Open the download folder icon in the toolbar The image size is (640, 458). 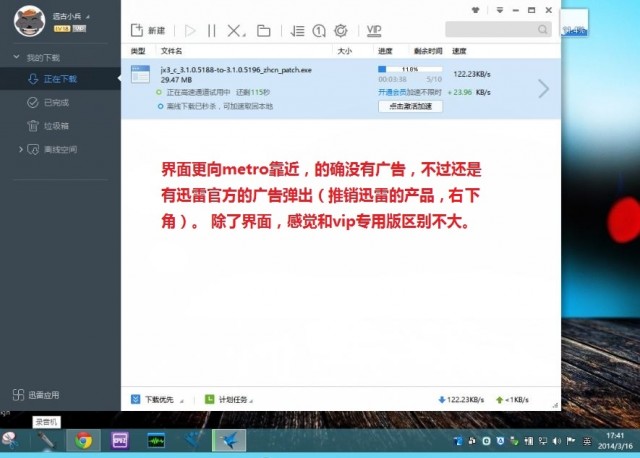pyautogui.click(x=263, y=31)
